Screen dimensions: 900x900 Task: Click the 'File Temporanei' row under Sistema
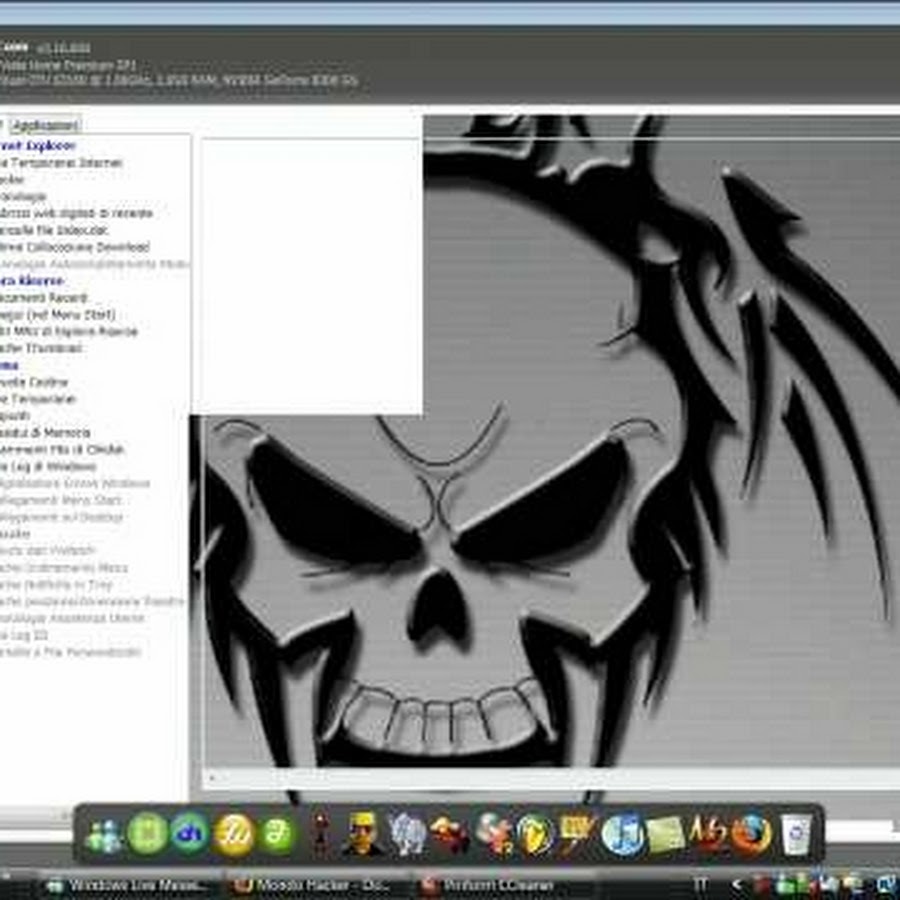(38, 399)
